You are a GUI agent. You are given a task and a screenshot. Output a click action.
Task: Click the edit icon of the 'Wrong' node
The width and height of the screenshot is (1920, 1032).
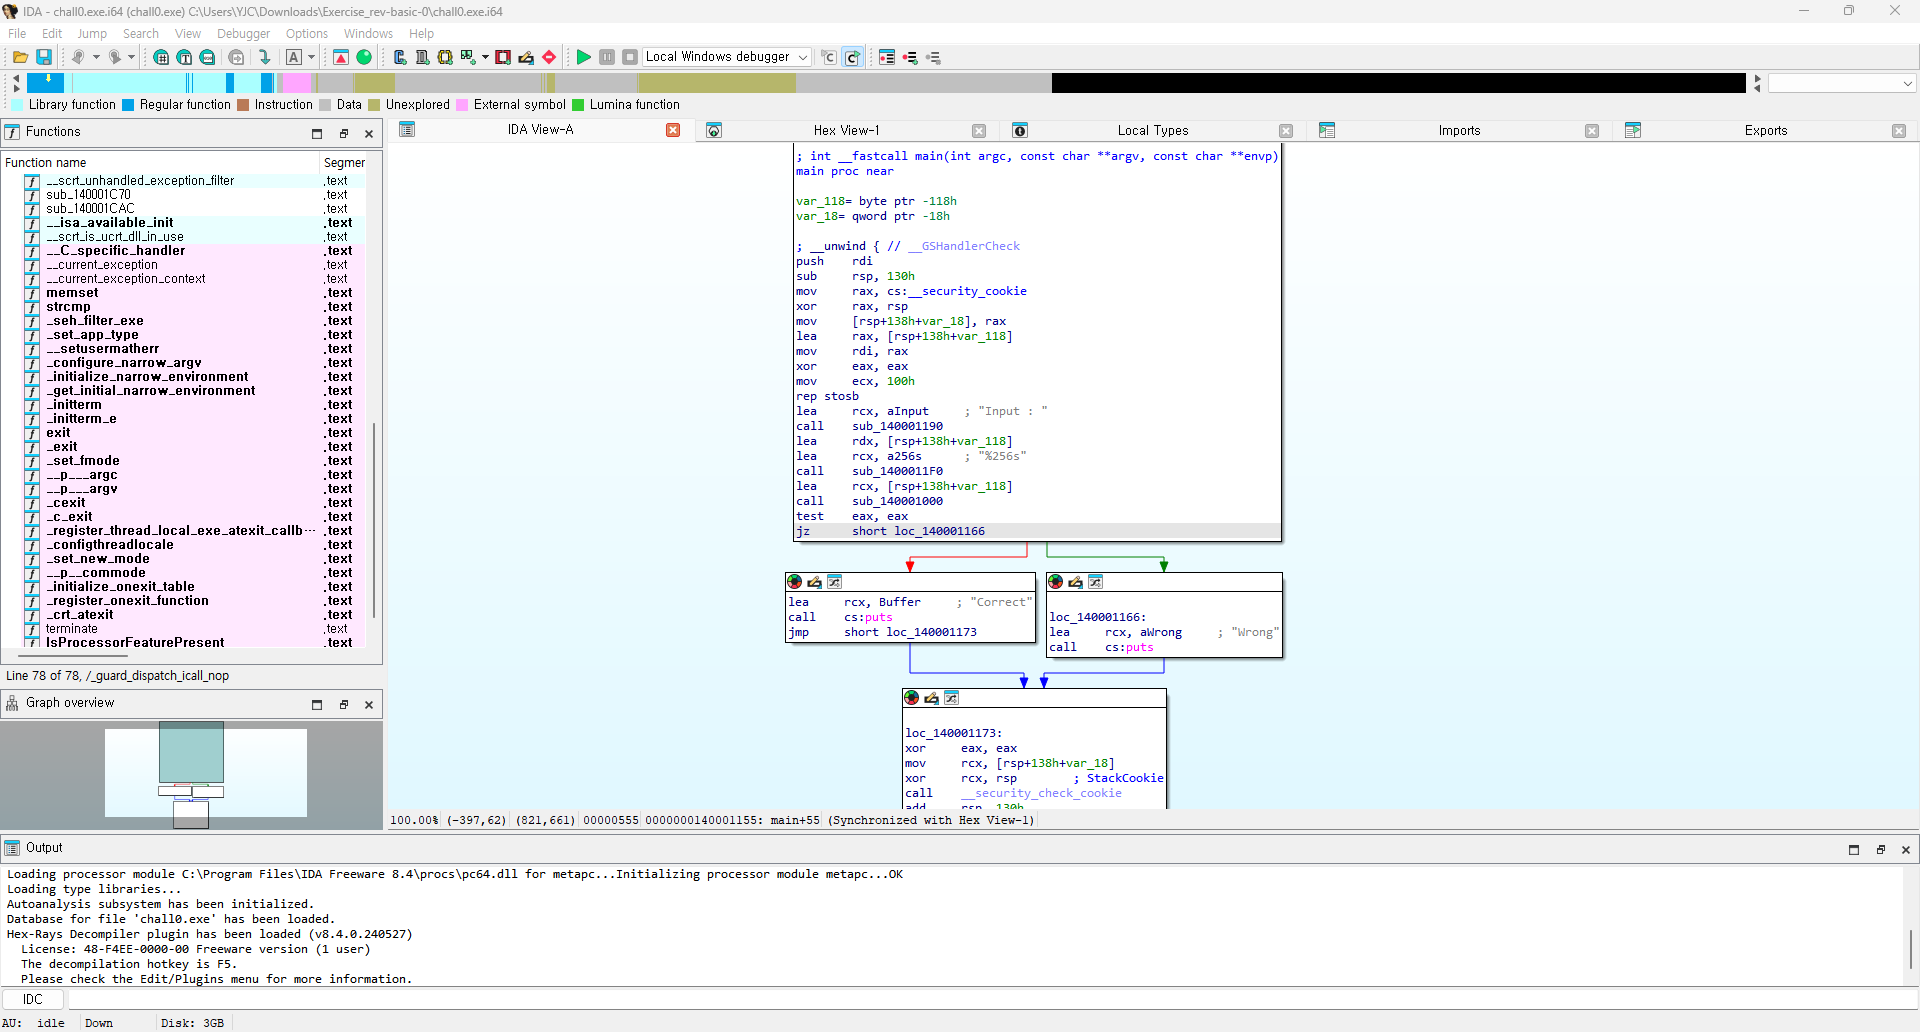click(x=1075, y=582)
